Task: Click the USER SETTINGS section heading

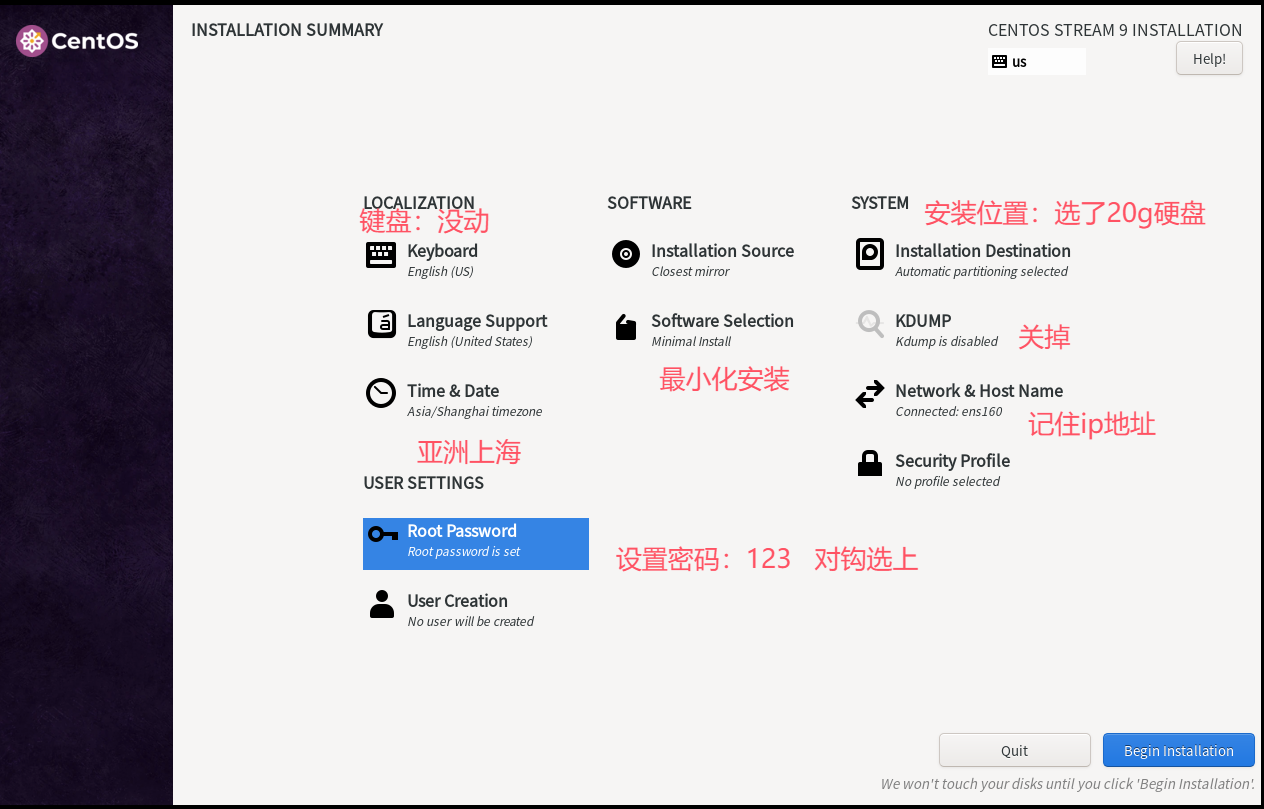Action: click(423, 483)
